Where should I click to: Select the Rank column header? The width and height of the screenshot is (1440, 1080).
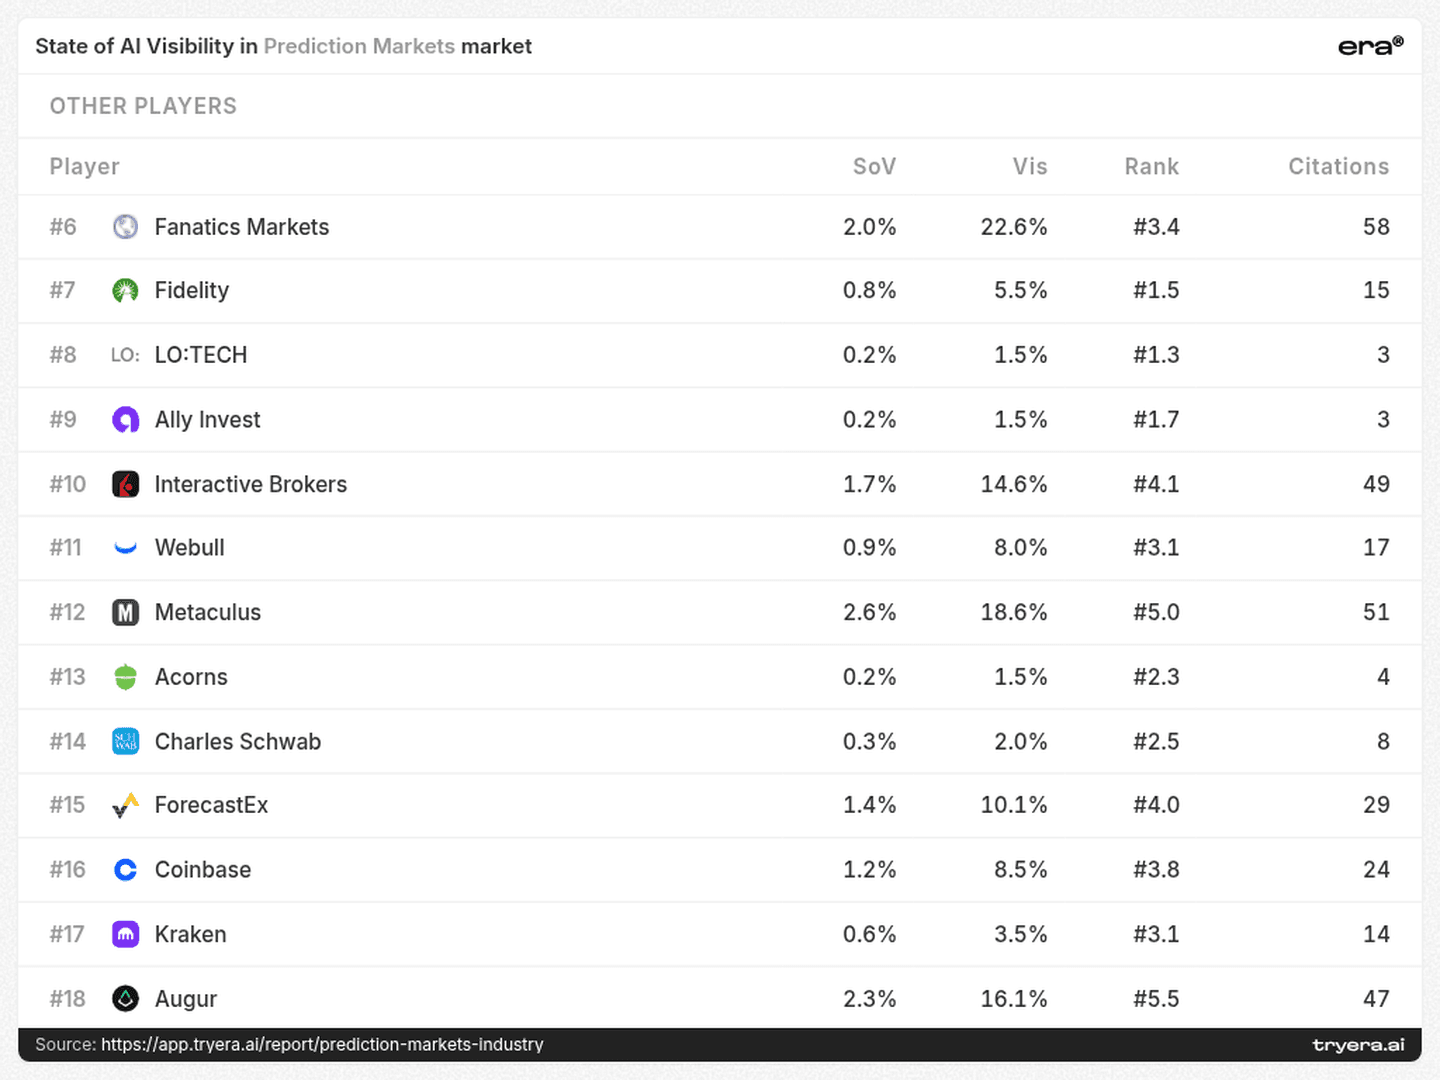pos(1151,167)
